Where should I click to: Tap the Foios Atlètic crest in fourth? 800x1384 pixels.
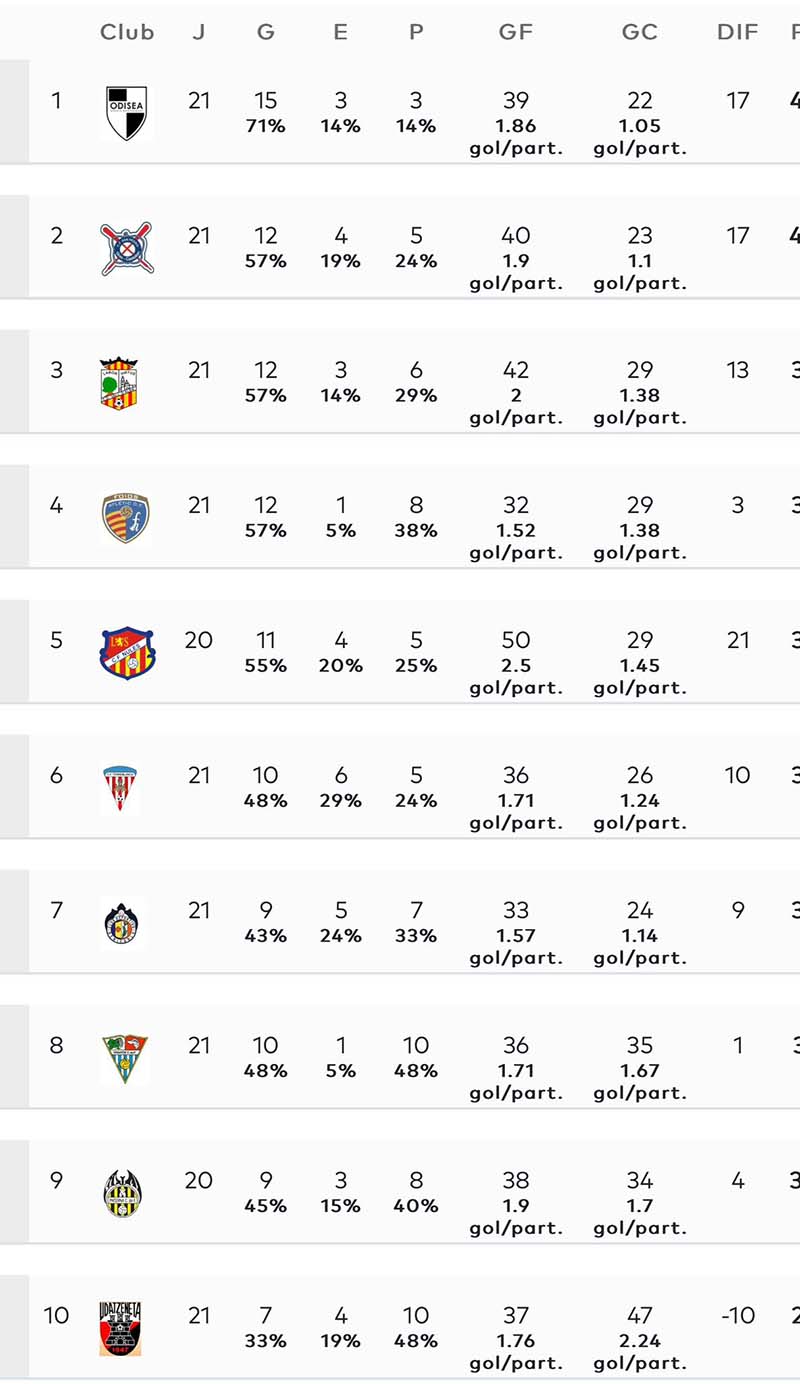(125, 518)
